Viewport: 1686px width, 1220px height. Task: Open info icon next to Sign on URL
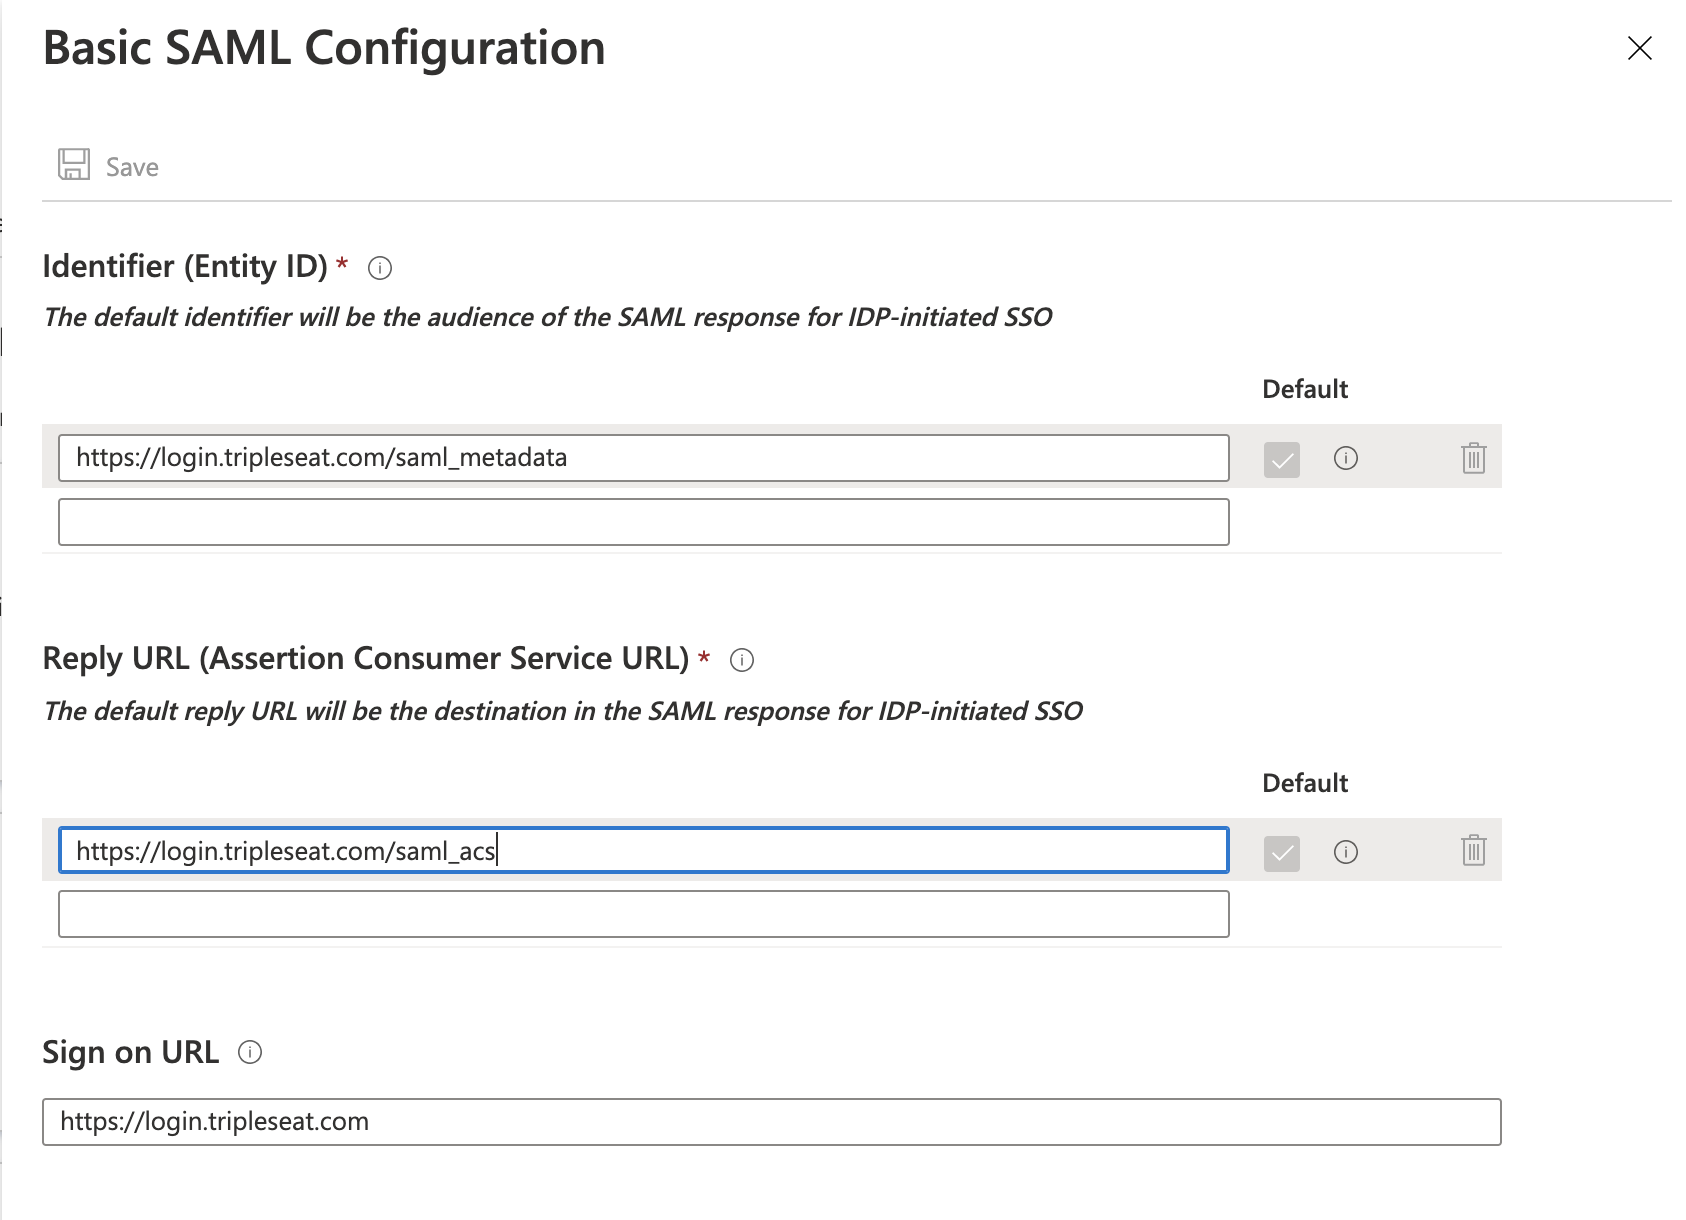coord(250,1052)
